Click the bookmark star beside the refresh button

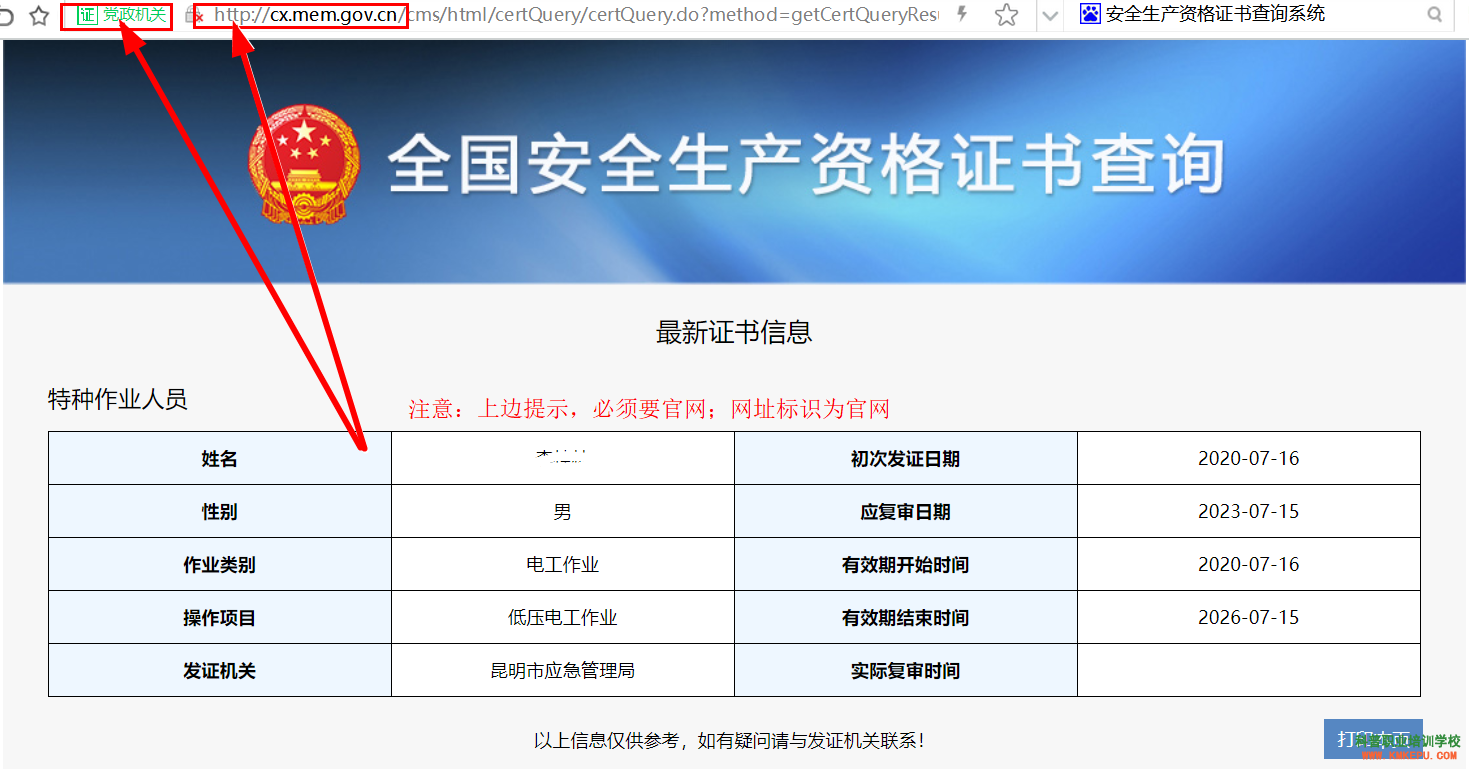[x=39, y=15]
